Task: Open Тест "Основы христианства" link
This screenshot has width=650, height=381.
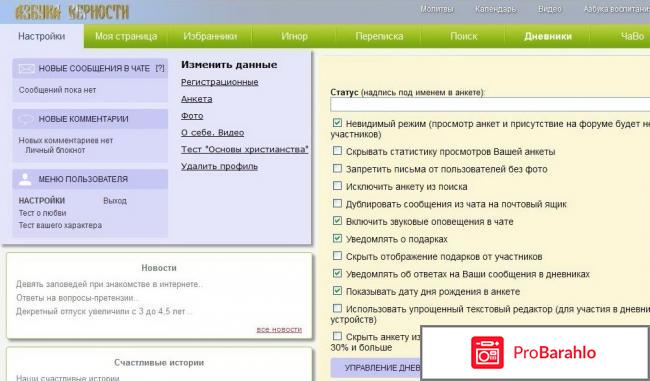Action: tap(245, 150)
